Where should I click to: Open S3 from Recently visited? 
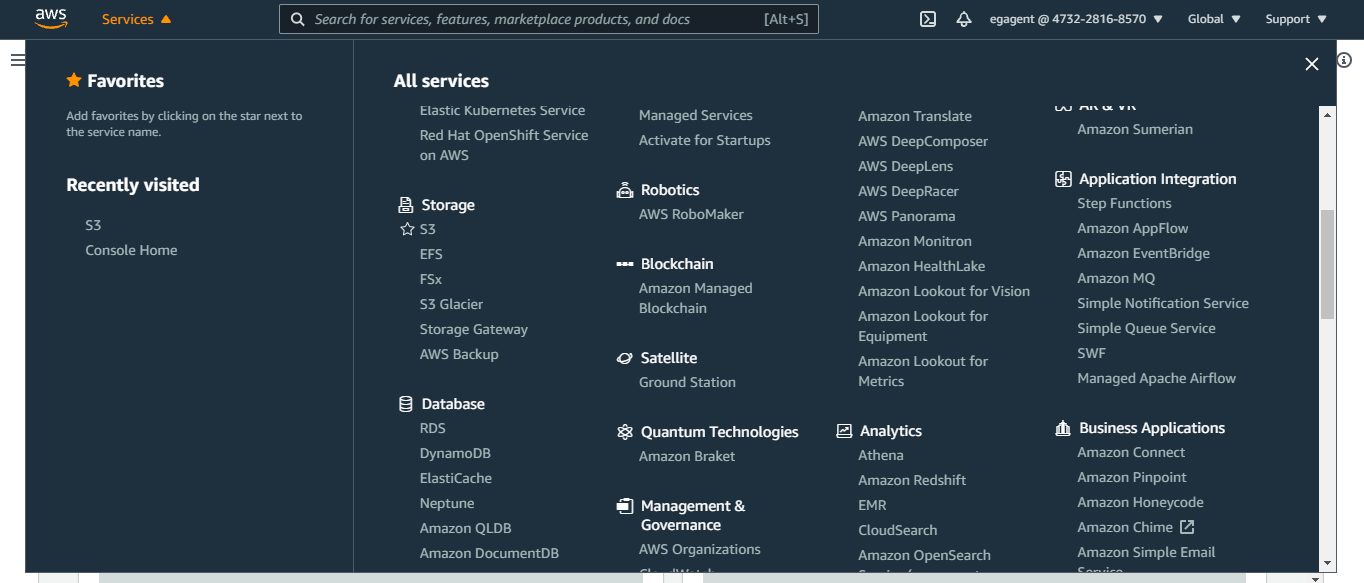pyautogui.click(x=93, y=225)
